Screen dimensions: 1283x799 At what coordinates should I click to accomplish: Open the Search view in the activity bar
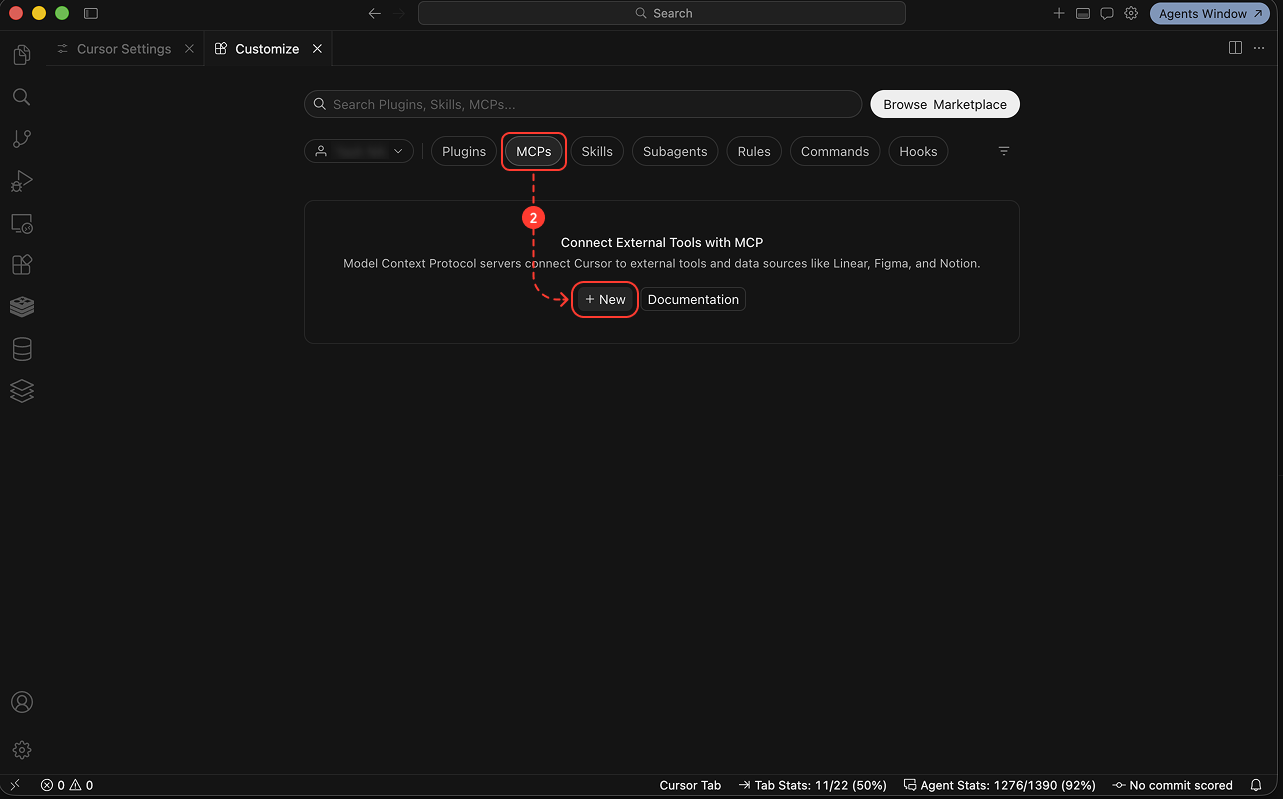22,97
